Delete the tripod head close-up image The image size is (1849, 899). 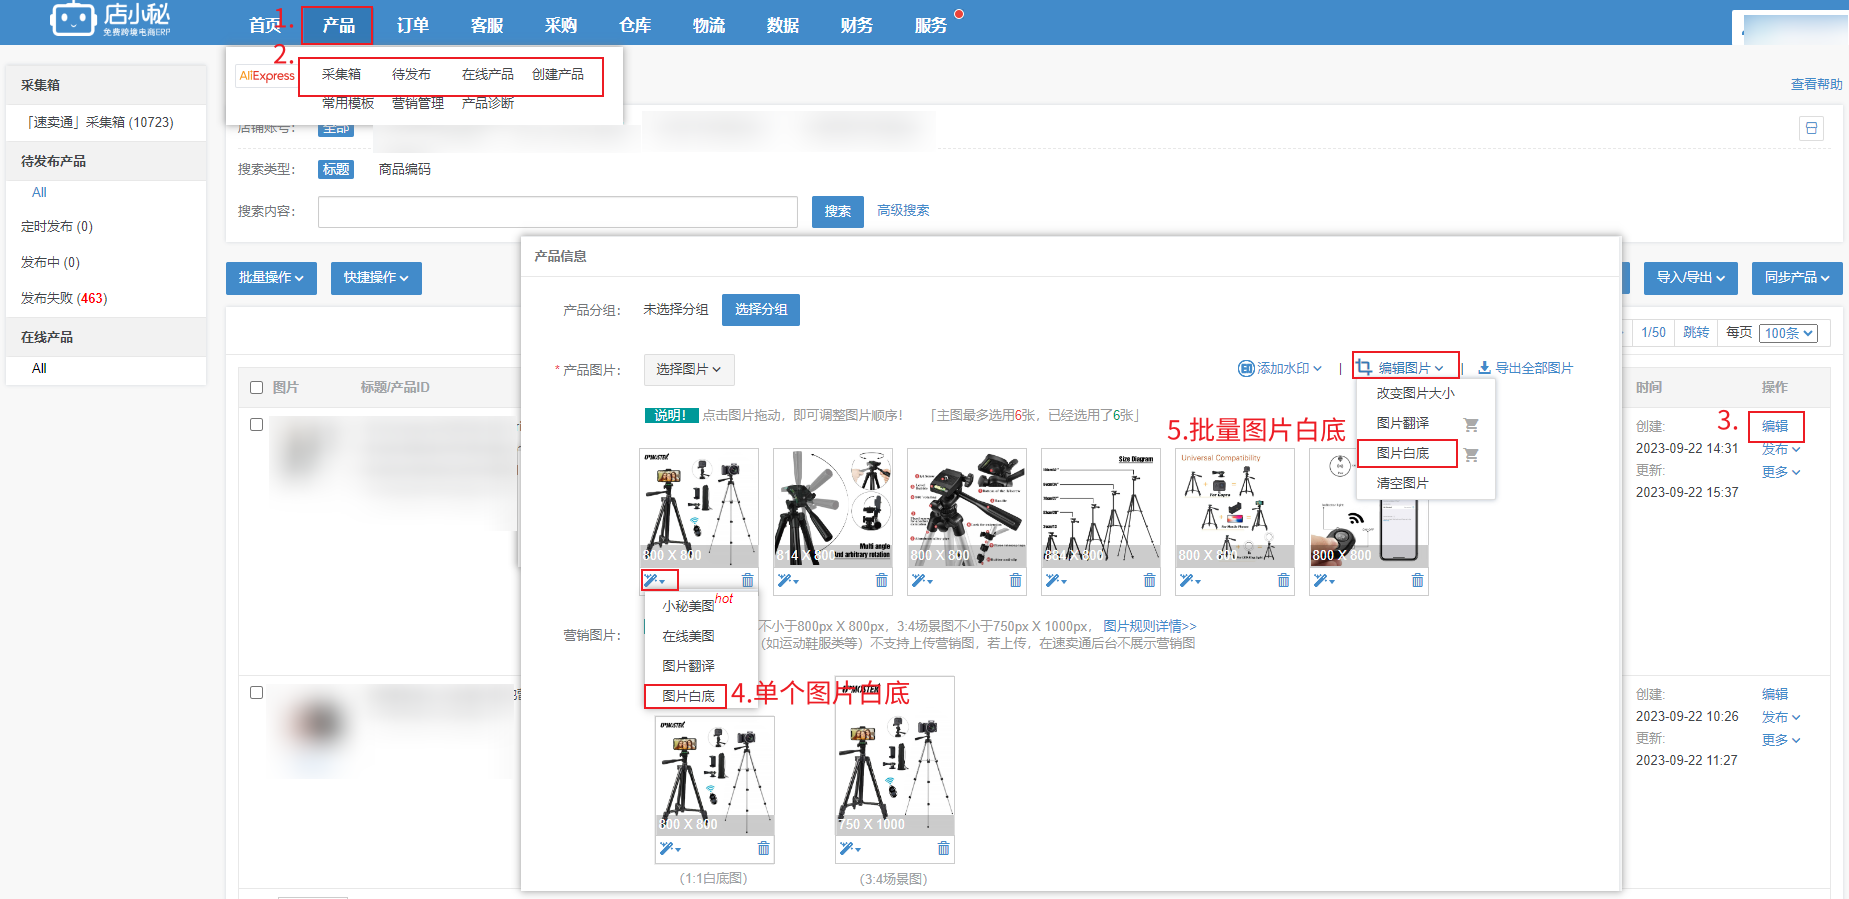tap(1015, 580)
